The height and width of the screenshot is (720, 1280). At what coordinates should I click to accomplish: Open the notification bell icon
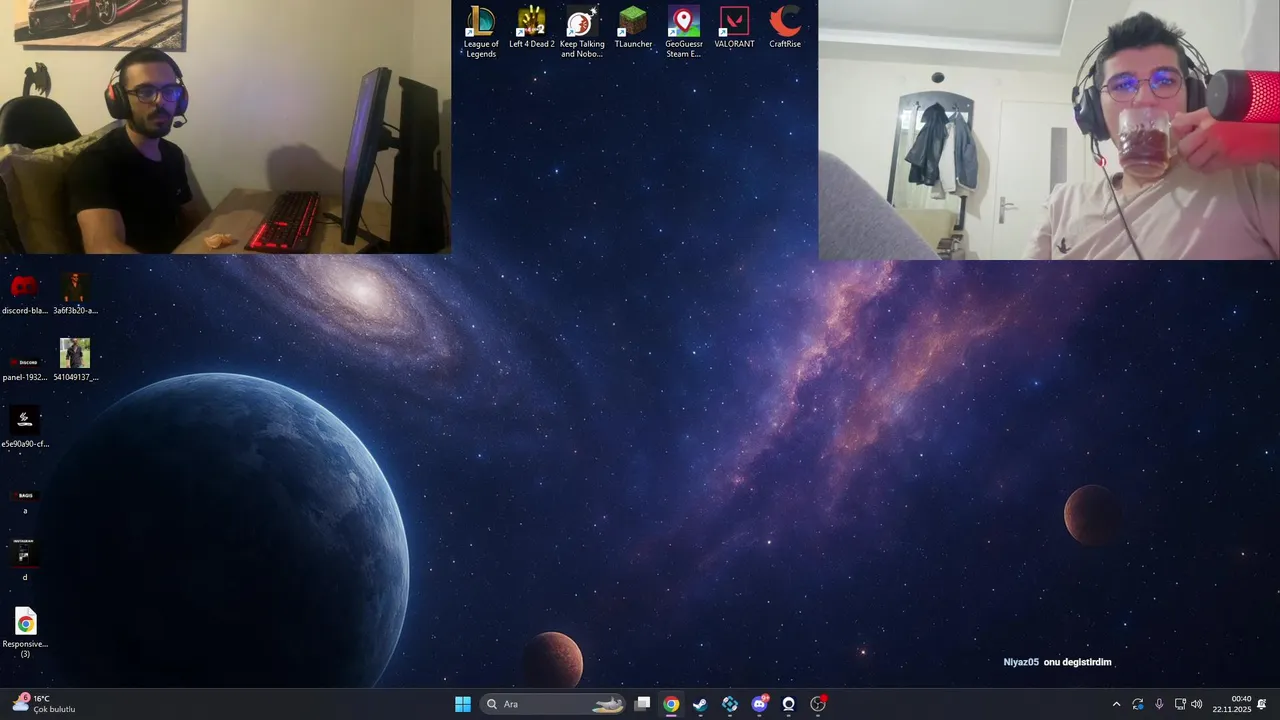click(1262, 704)
